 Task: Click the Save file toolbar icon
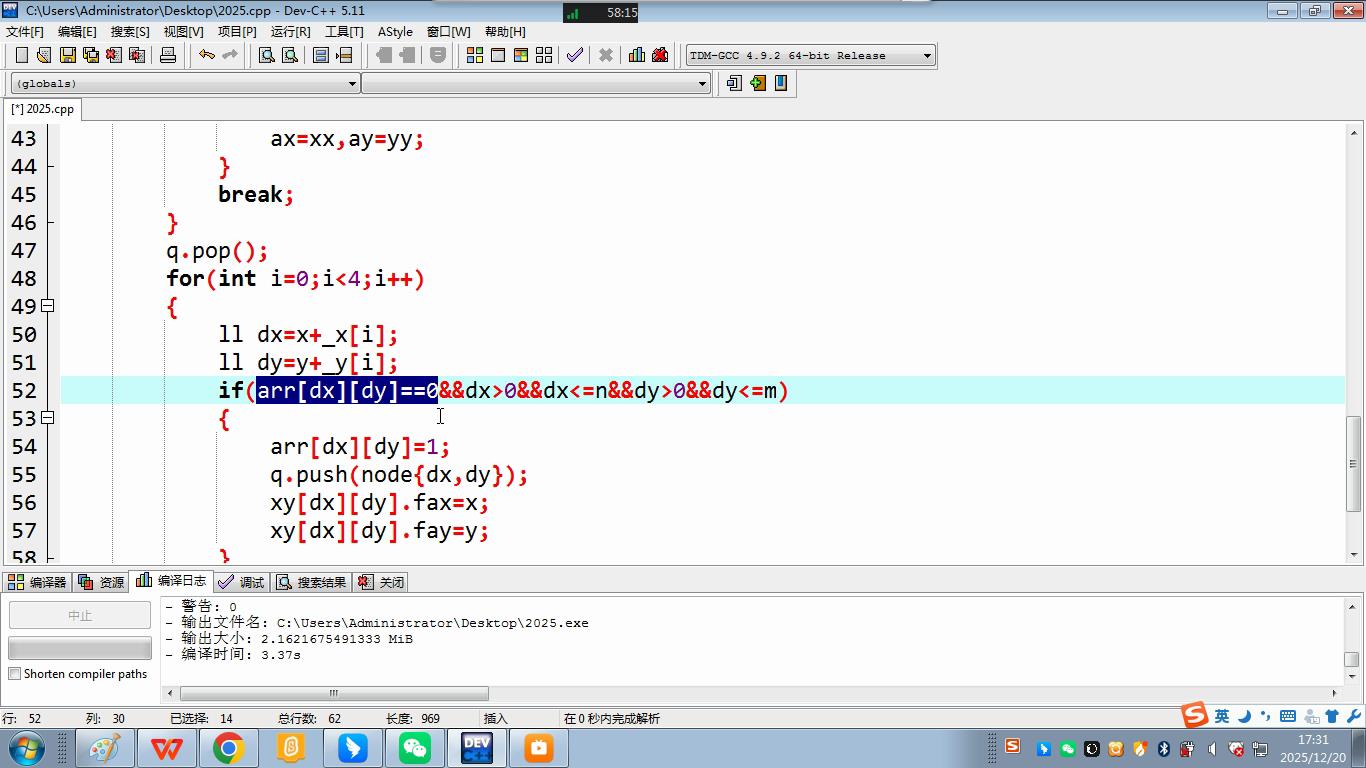pos(67,55)
